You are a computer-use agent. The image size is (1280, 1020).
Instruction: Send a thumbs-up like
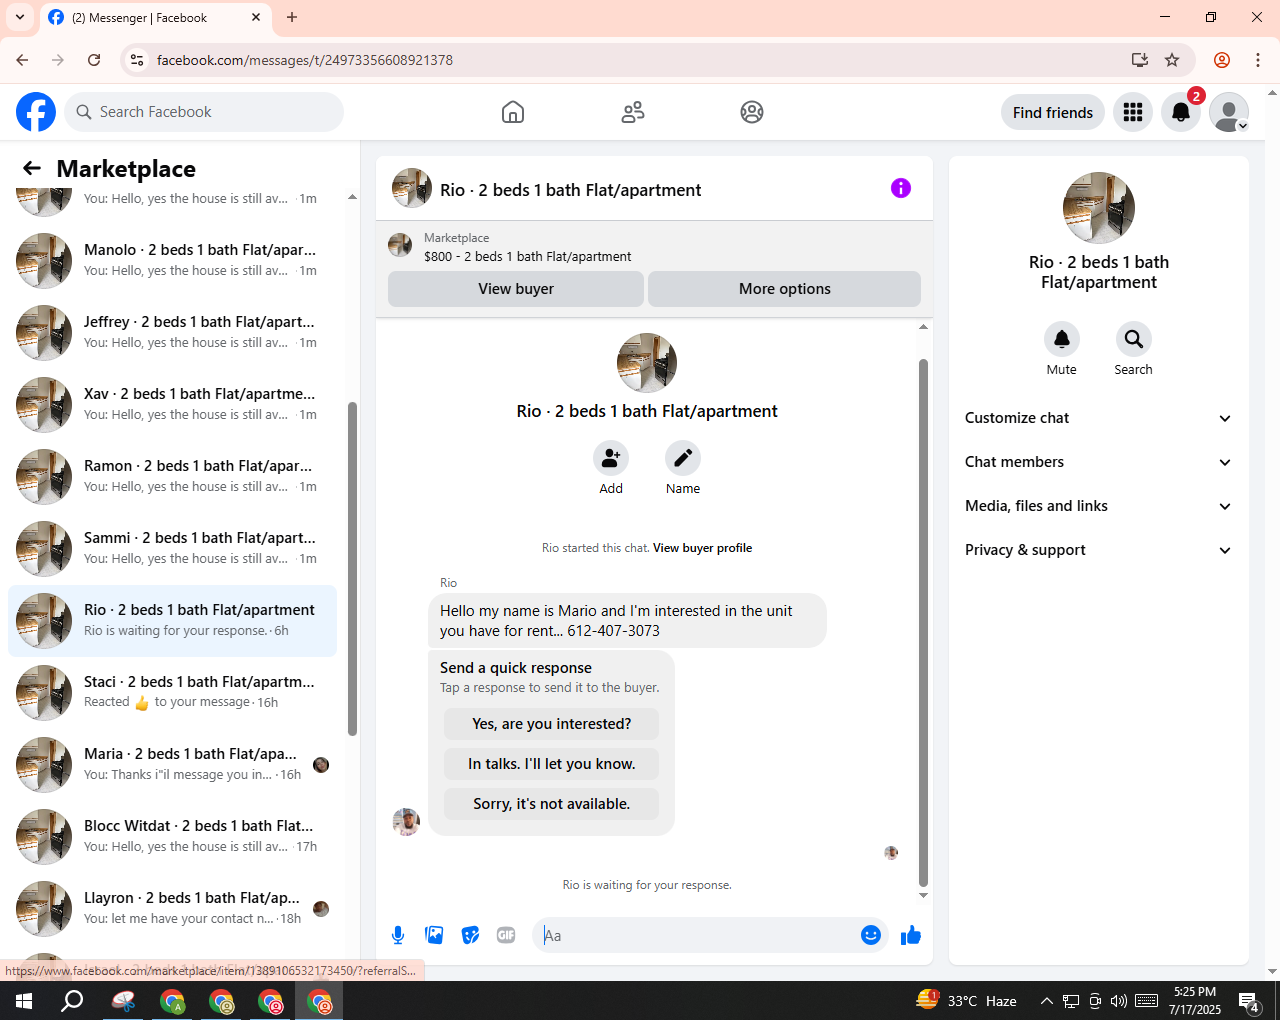pos(911,935)
